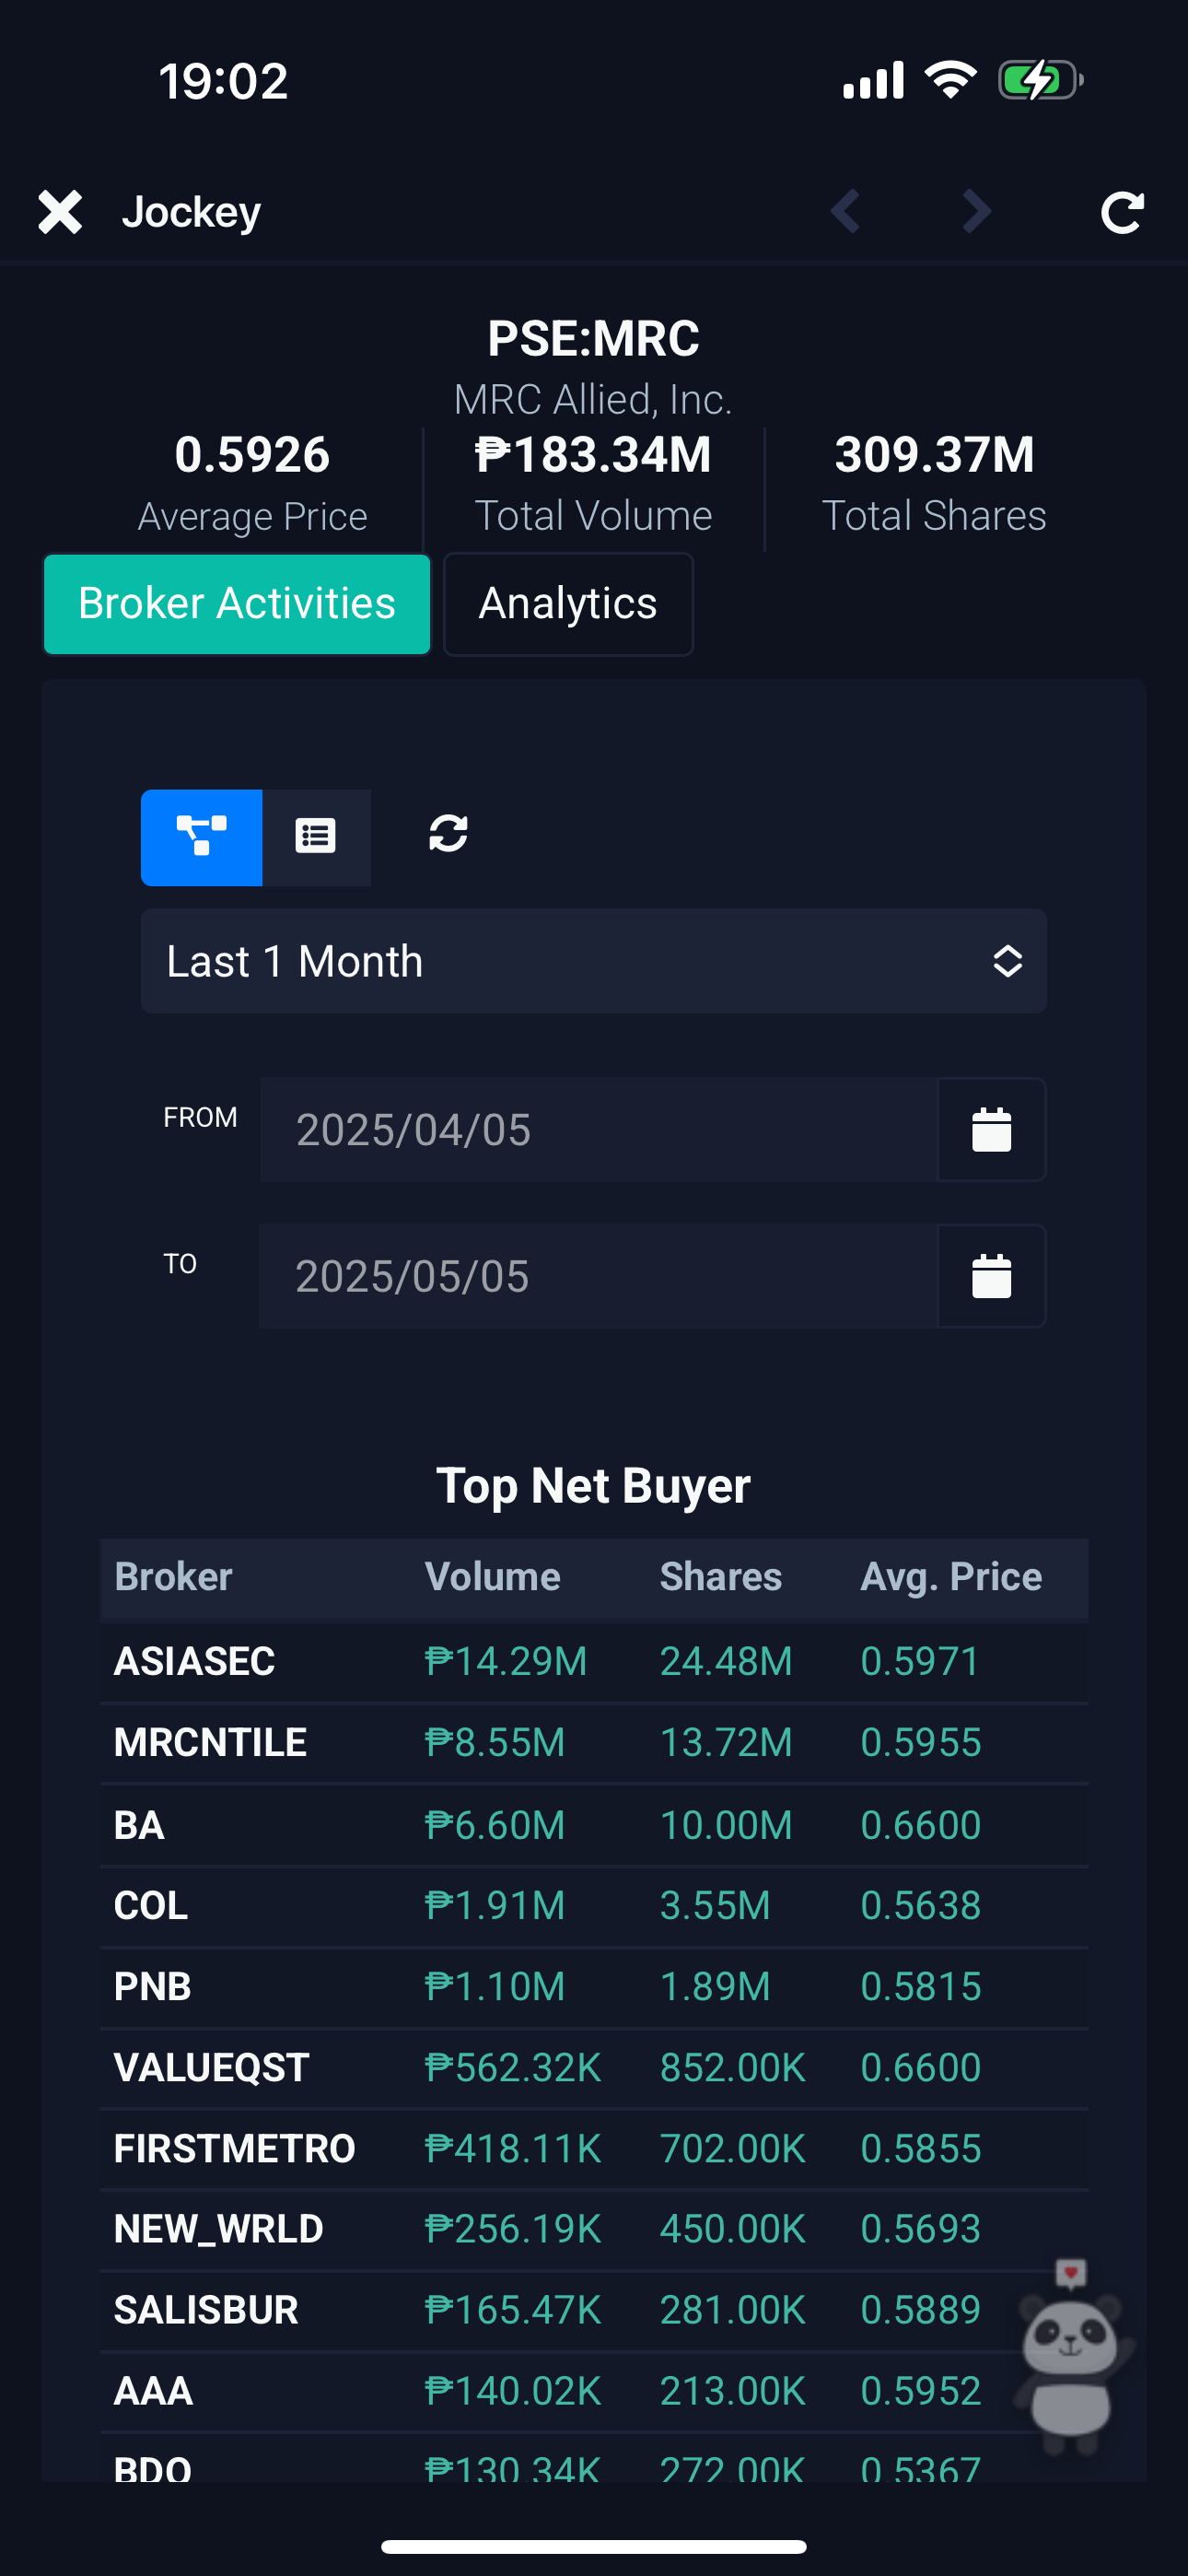Tap the battery charging indicator
The width and height of the screenshot is (1188, 2576).
(x=1040, y=80)
